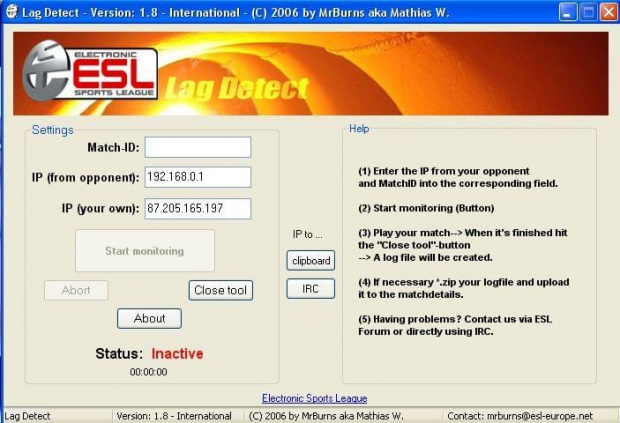Click the 00:00:00 timer text
This screenshot has height=423, width=620.
point(148,372)
